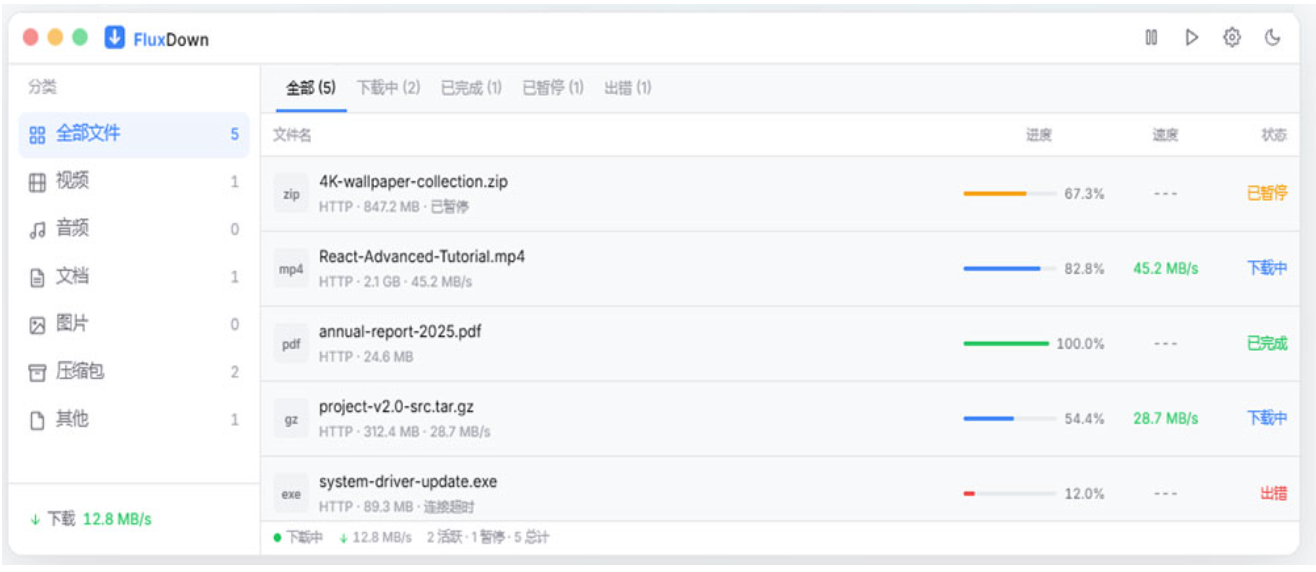Select the 文档 category

tap(134, 276)
